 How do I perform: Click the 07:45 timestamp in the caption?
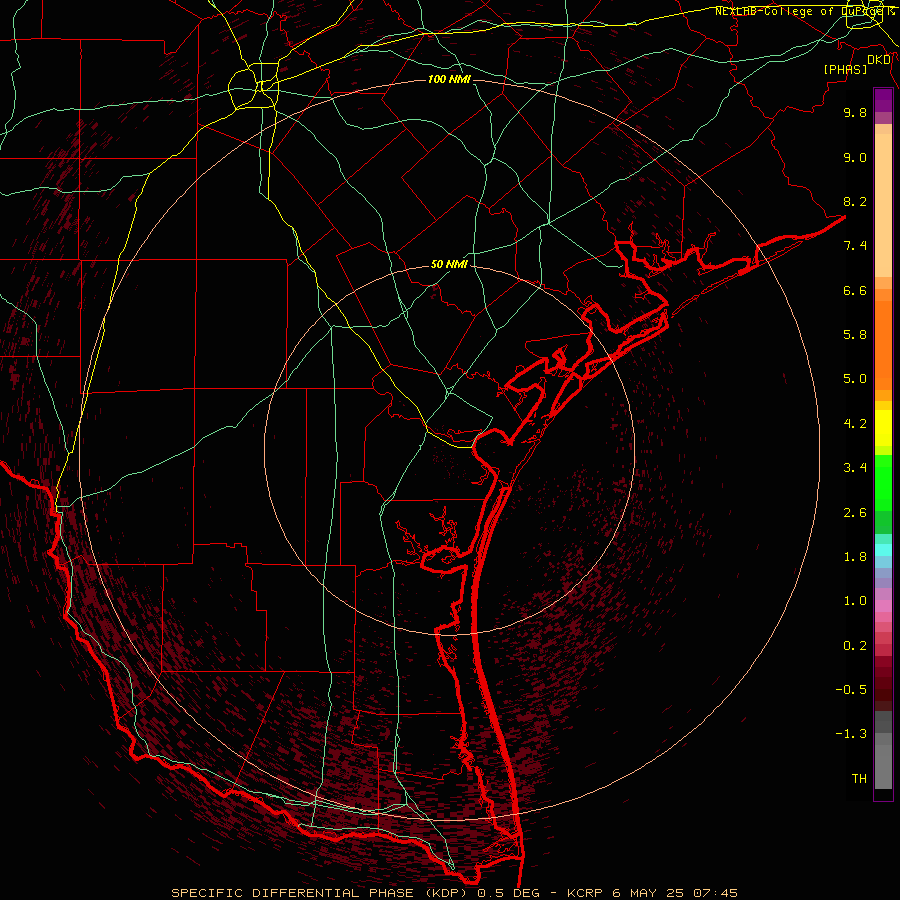(715, 893)
